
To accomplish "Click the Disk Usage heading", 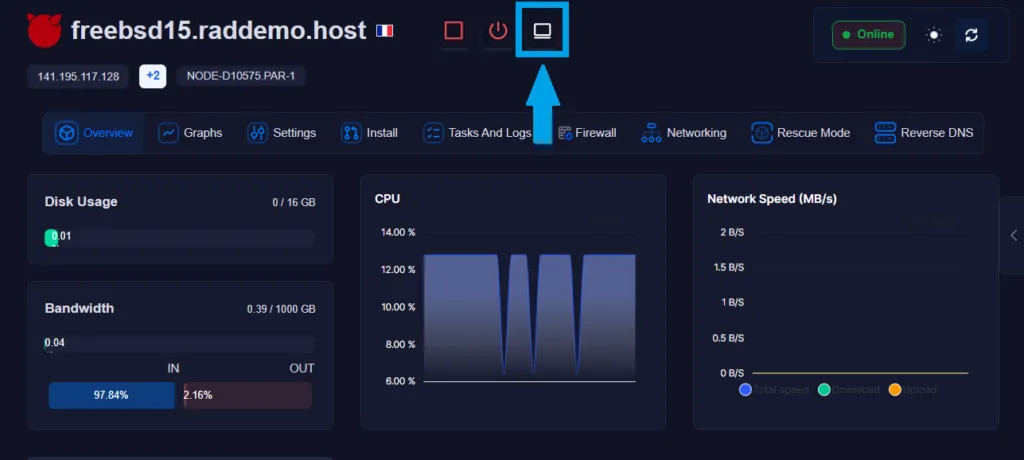I will tap(81, 202).
